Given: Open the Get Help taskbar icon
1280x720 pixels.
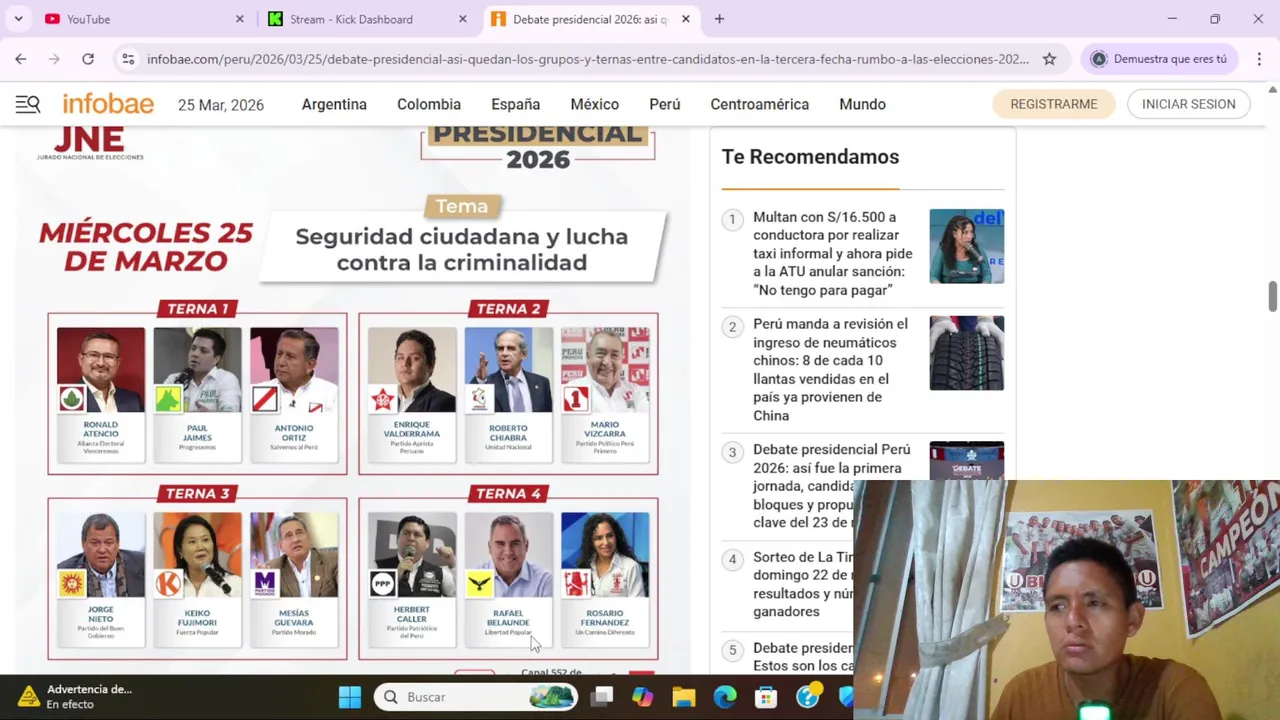Looking at the screenshot, I should pyautogui.click(x=808, y=697).
